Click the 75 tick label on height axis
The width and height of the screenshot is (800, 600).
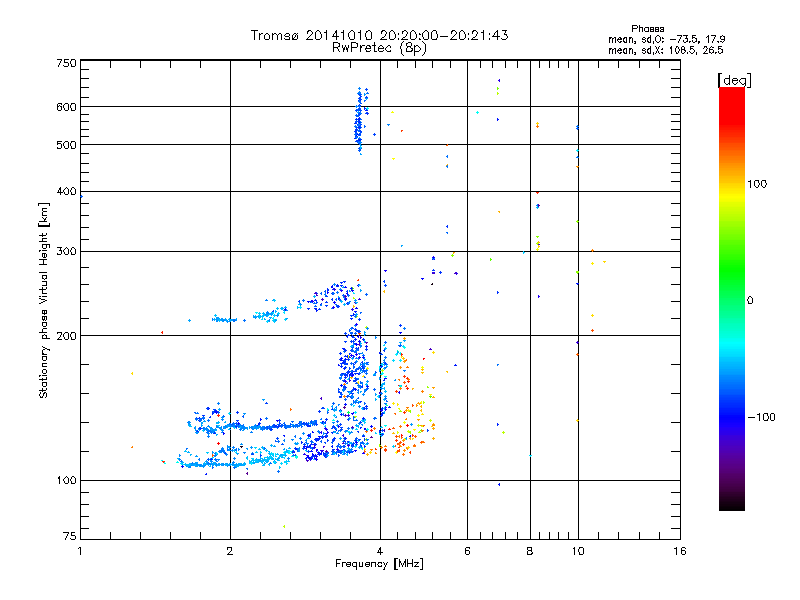tap(70, 536)
